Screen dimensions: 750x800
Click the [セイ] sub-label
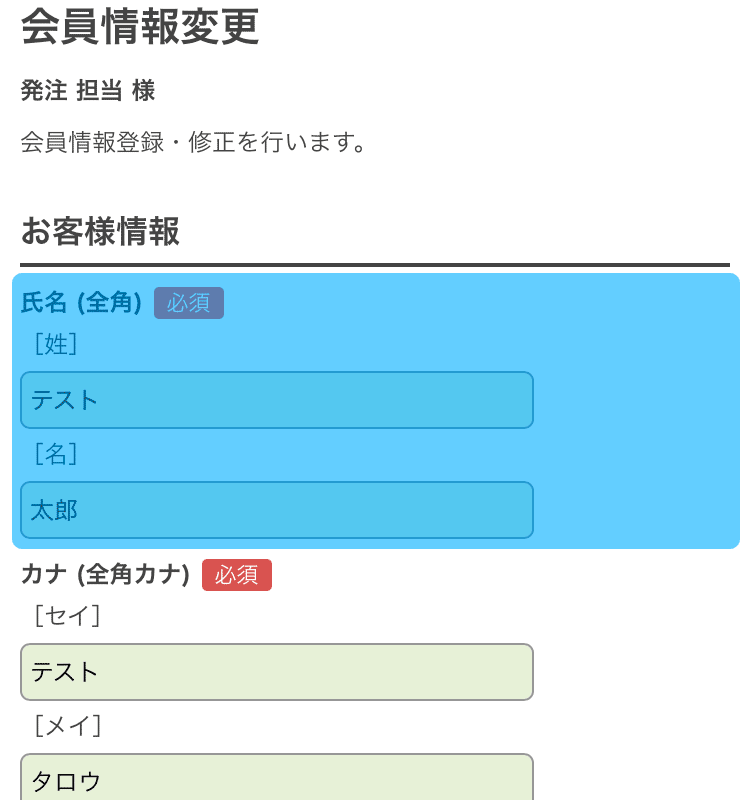coord(67,616)
